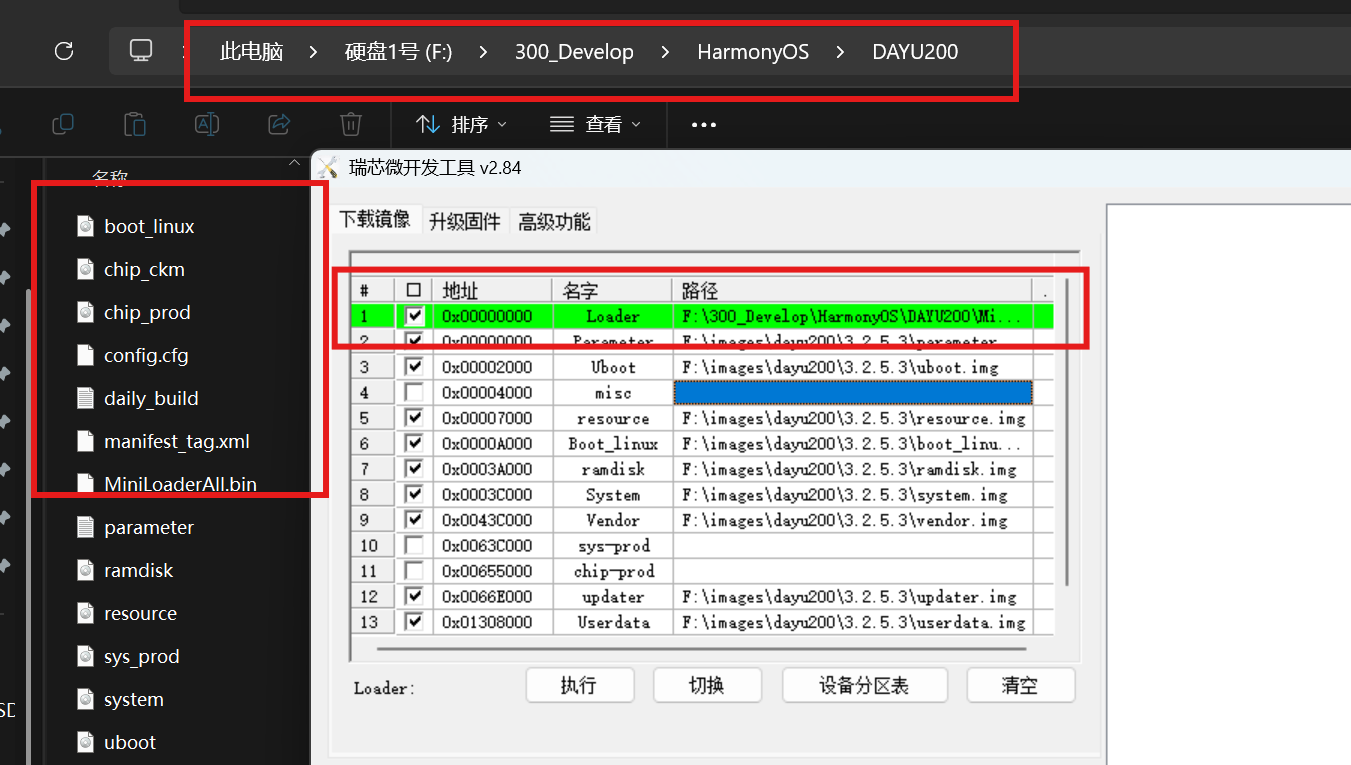
Task: Click the 路径 column header
Action: click(853, 290)
